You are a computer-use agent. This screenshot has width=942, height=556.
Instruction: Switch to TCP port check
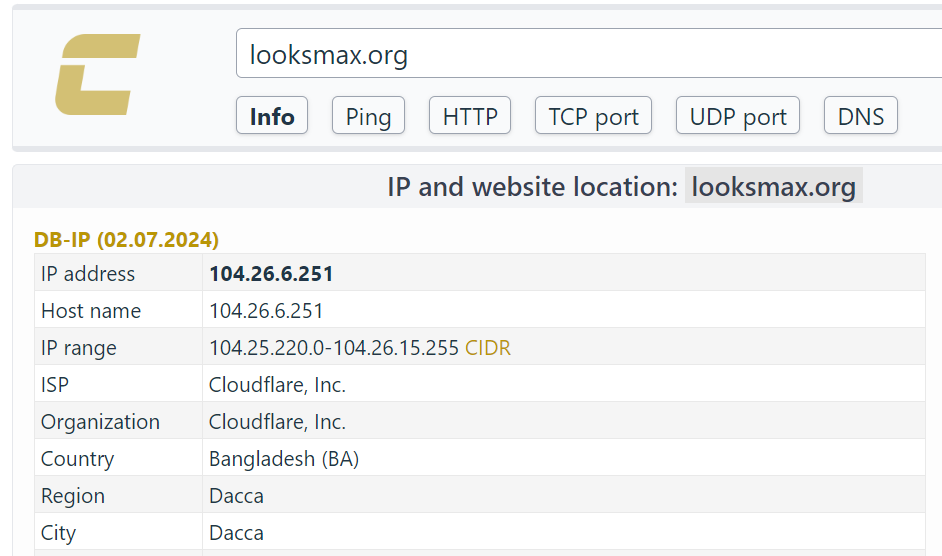(x=593, y=117)
